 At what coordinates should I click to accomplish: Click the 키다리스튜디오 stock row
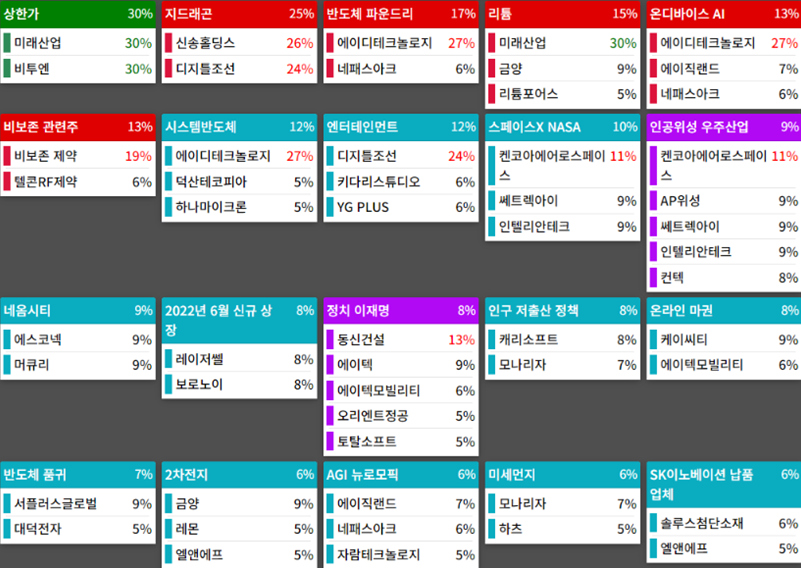(401, 181)
